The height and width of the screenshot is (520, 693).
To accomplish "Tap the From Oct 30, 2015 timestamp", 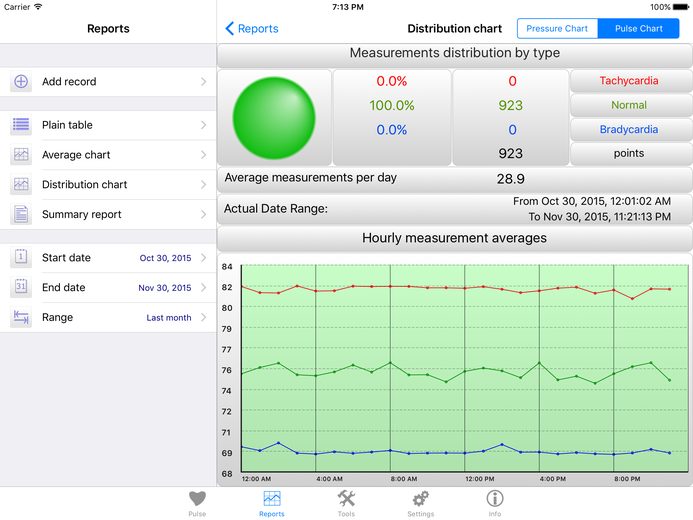I will (592, 201).
